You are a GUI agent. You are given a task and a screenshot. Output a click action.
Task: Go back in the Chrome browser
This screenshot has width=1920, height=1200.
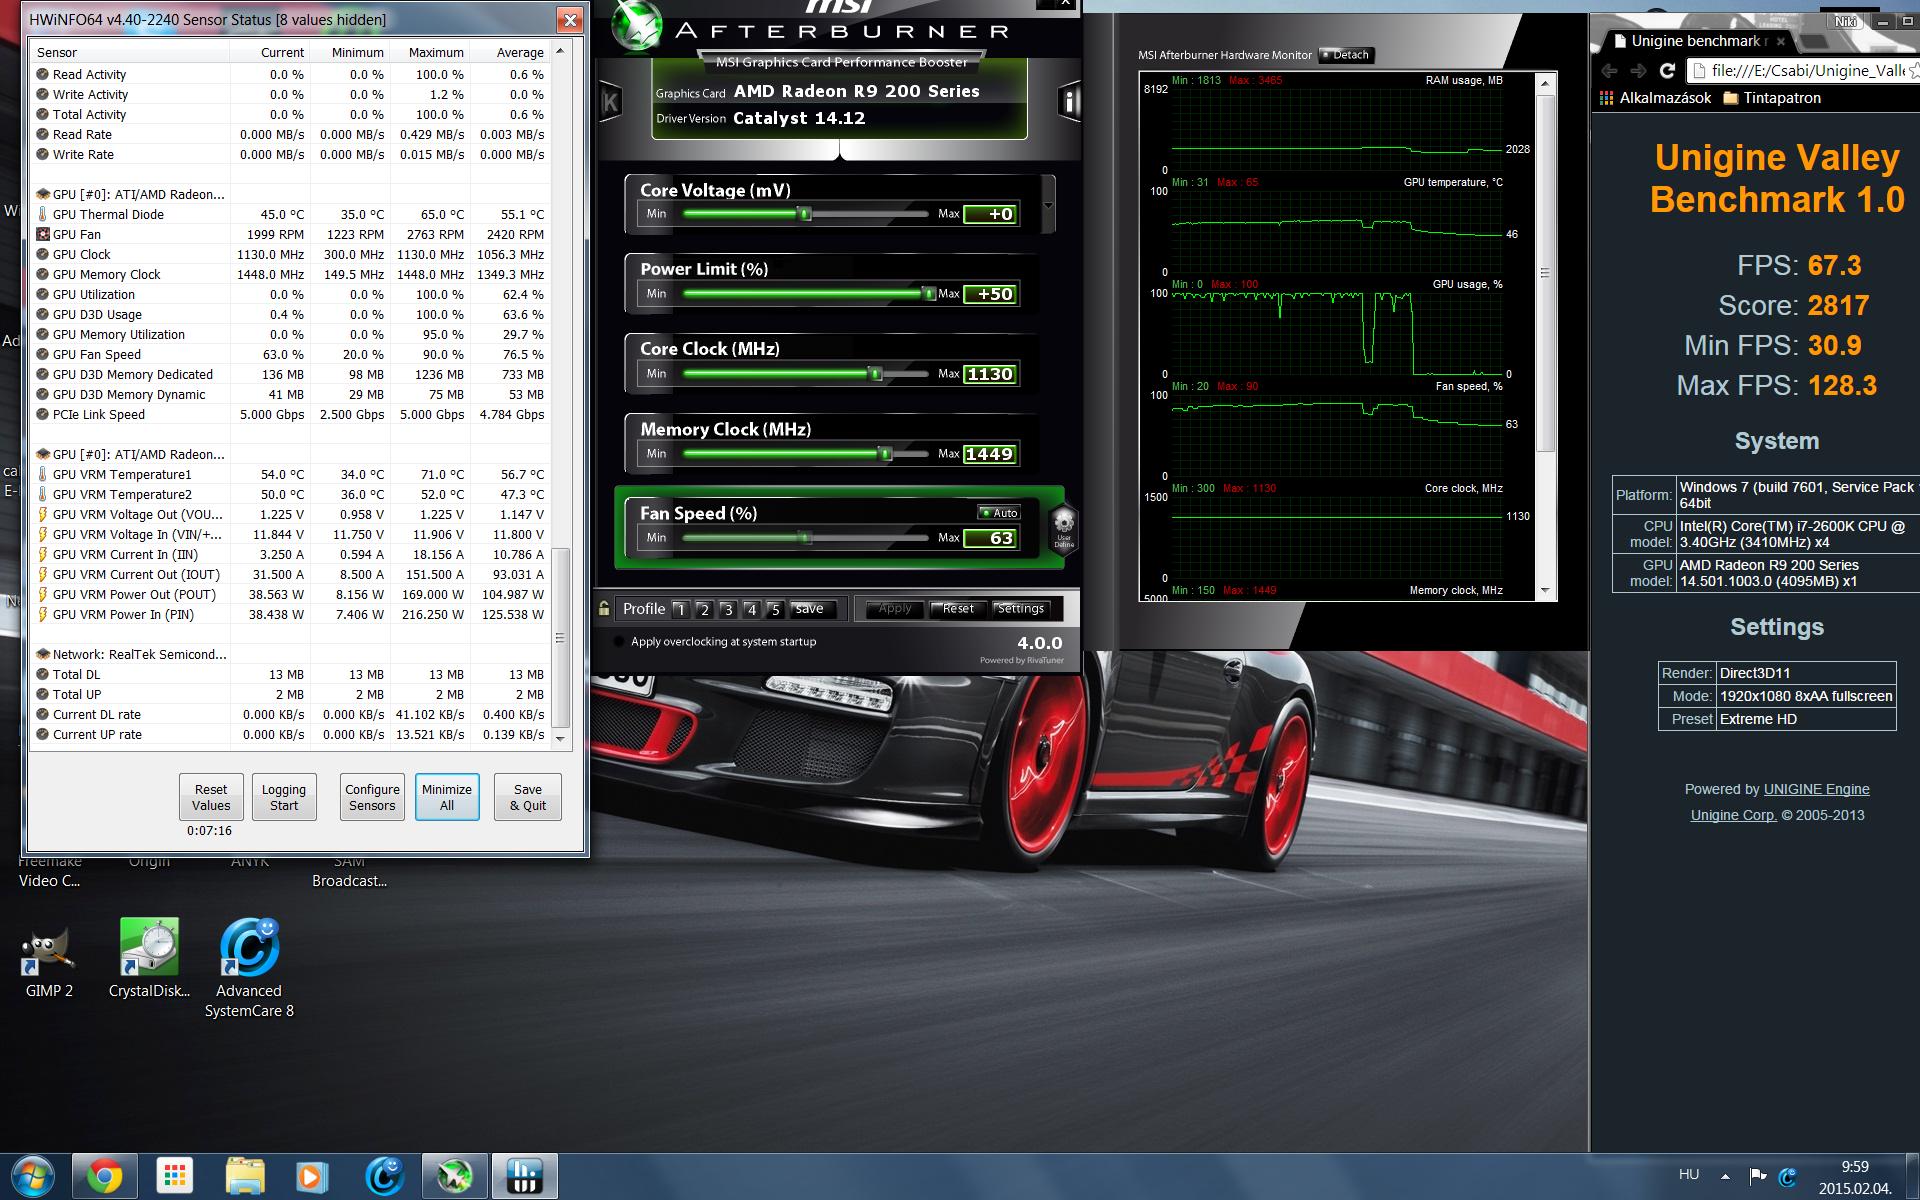click(1609, 70)
